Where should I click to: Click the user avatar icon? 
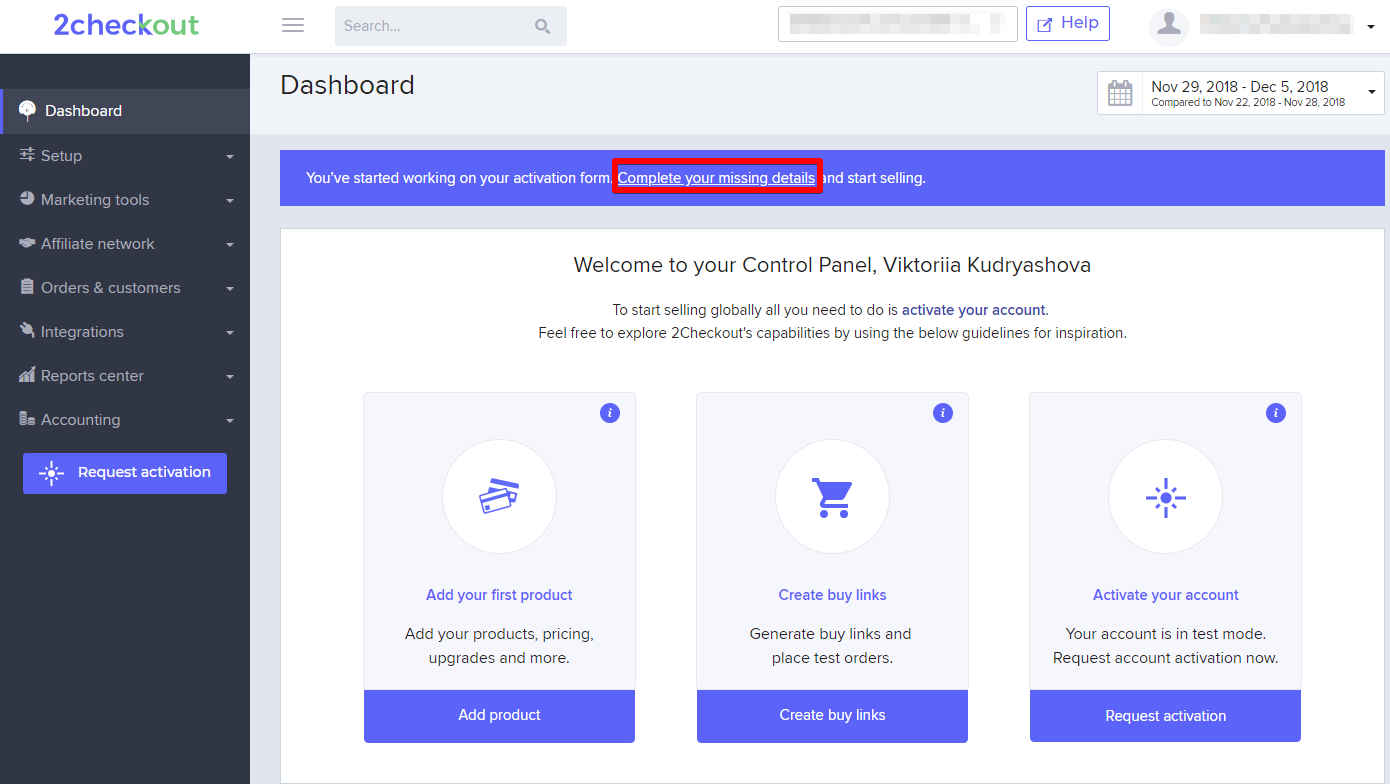coord(1169,26)
